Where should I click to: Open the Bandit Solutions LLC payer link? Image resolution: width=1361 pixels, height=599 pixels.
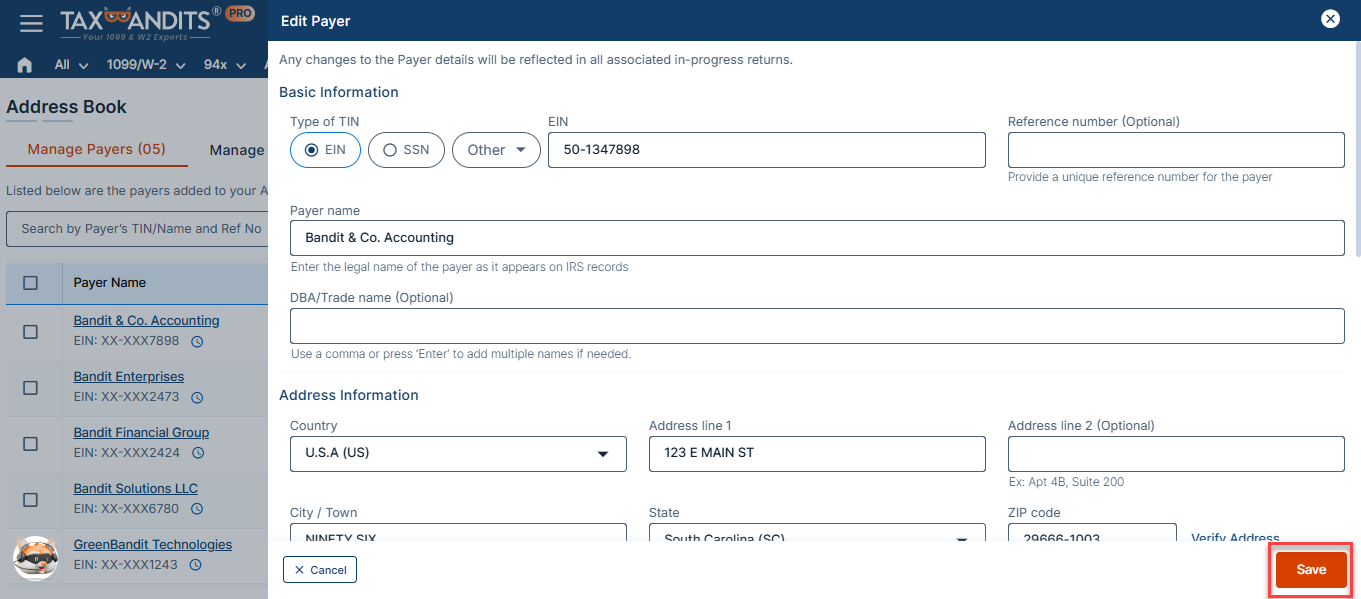click(136, 489)
